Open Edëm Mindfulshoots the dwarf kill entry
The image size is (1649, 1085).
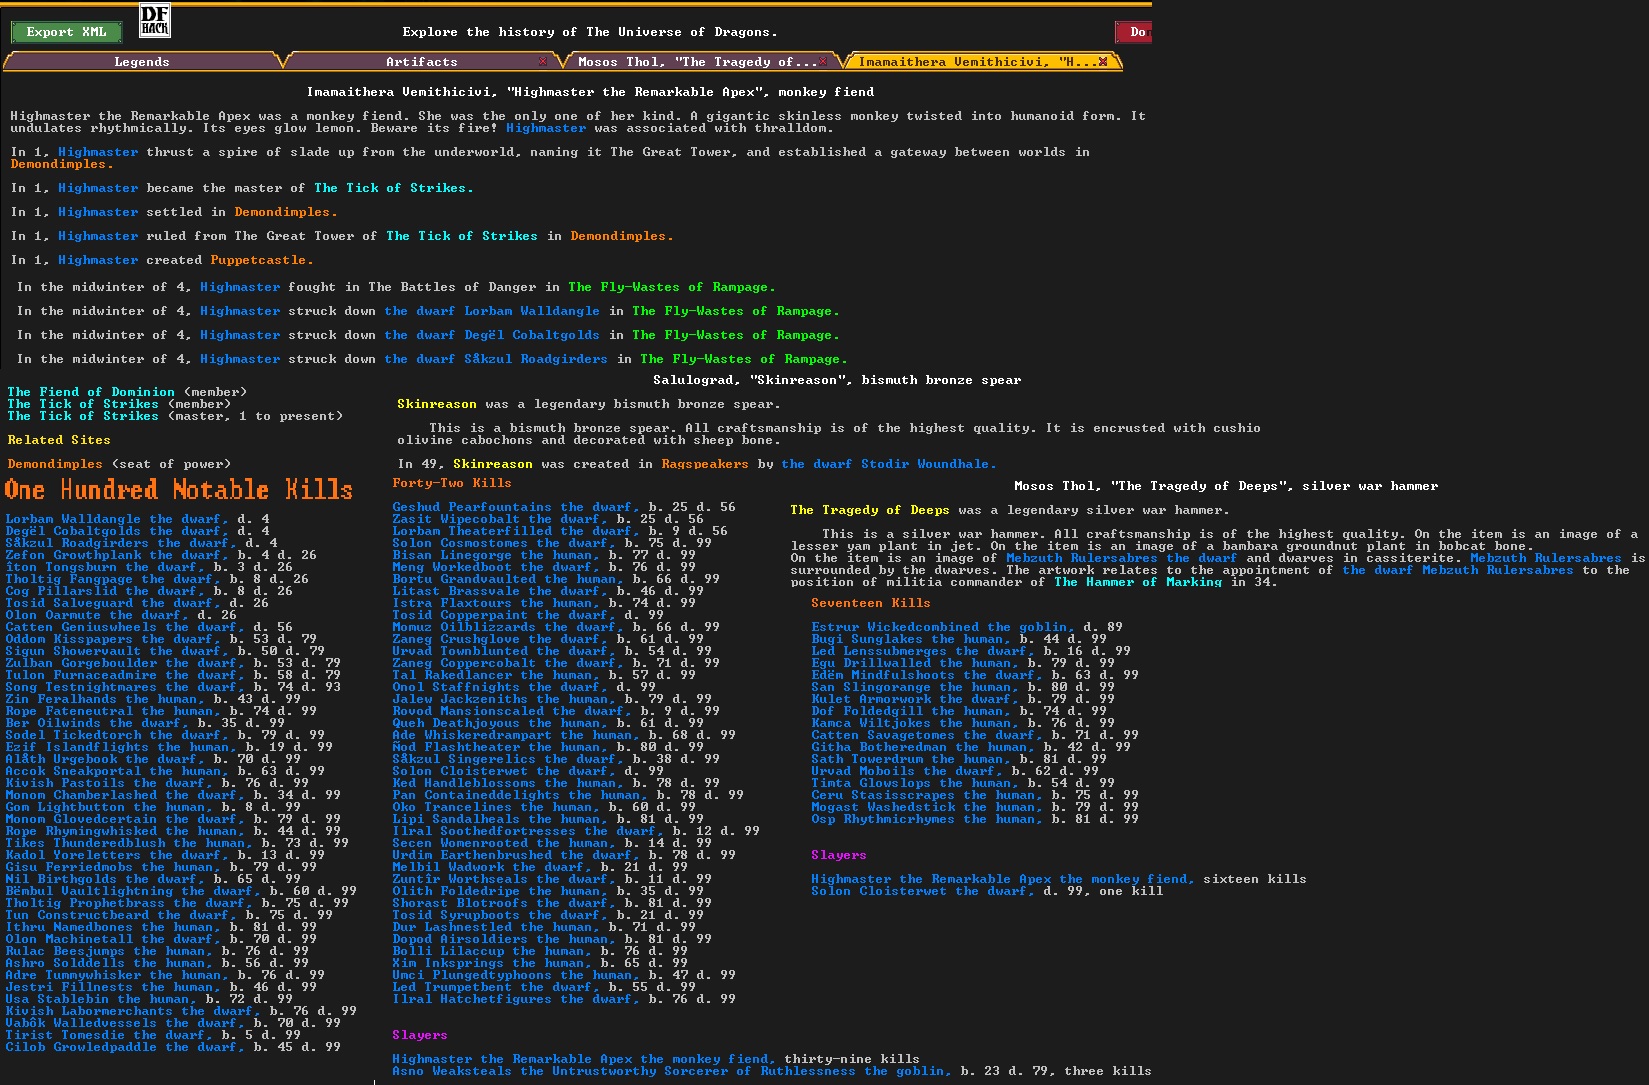coord(974,675)
